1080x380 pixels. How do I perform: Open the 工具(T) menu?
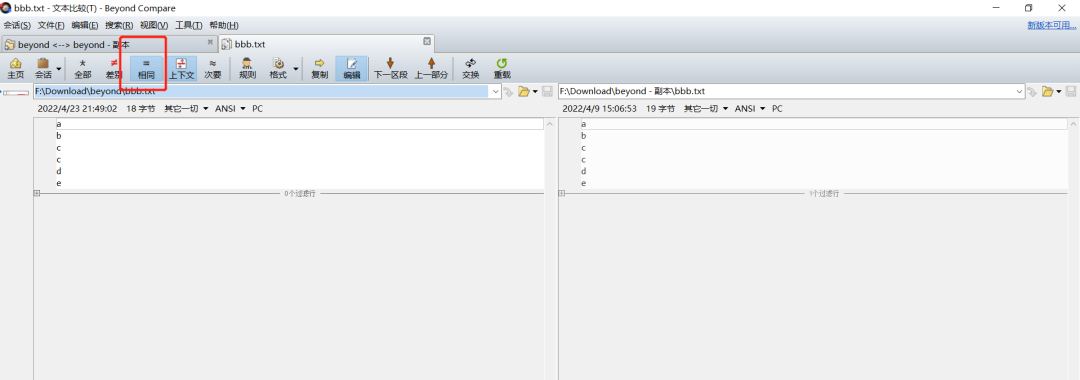[189, 25]
